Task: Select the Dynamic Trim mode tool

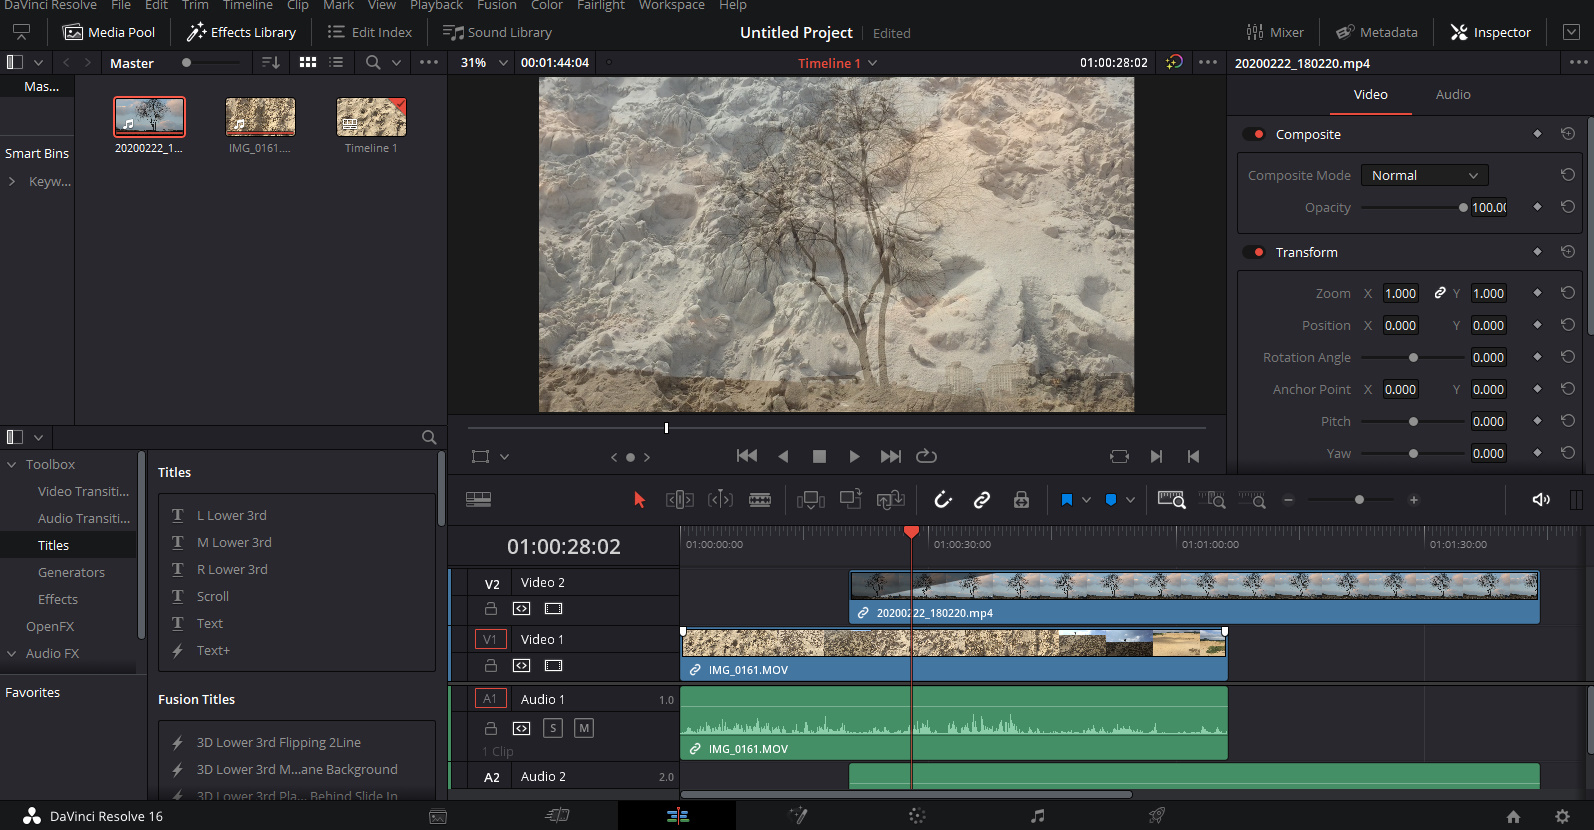Action: click(720, 500)
